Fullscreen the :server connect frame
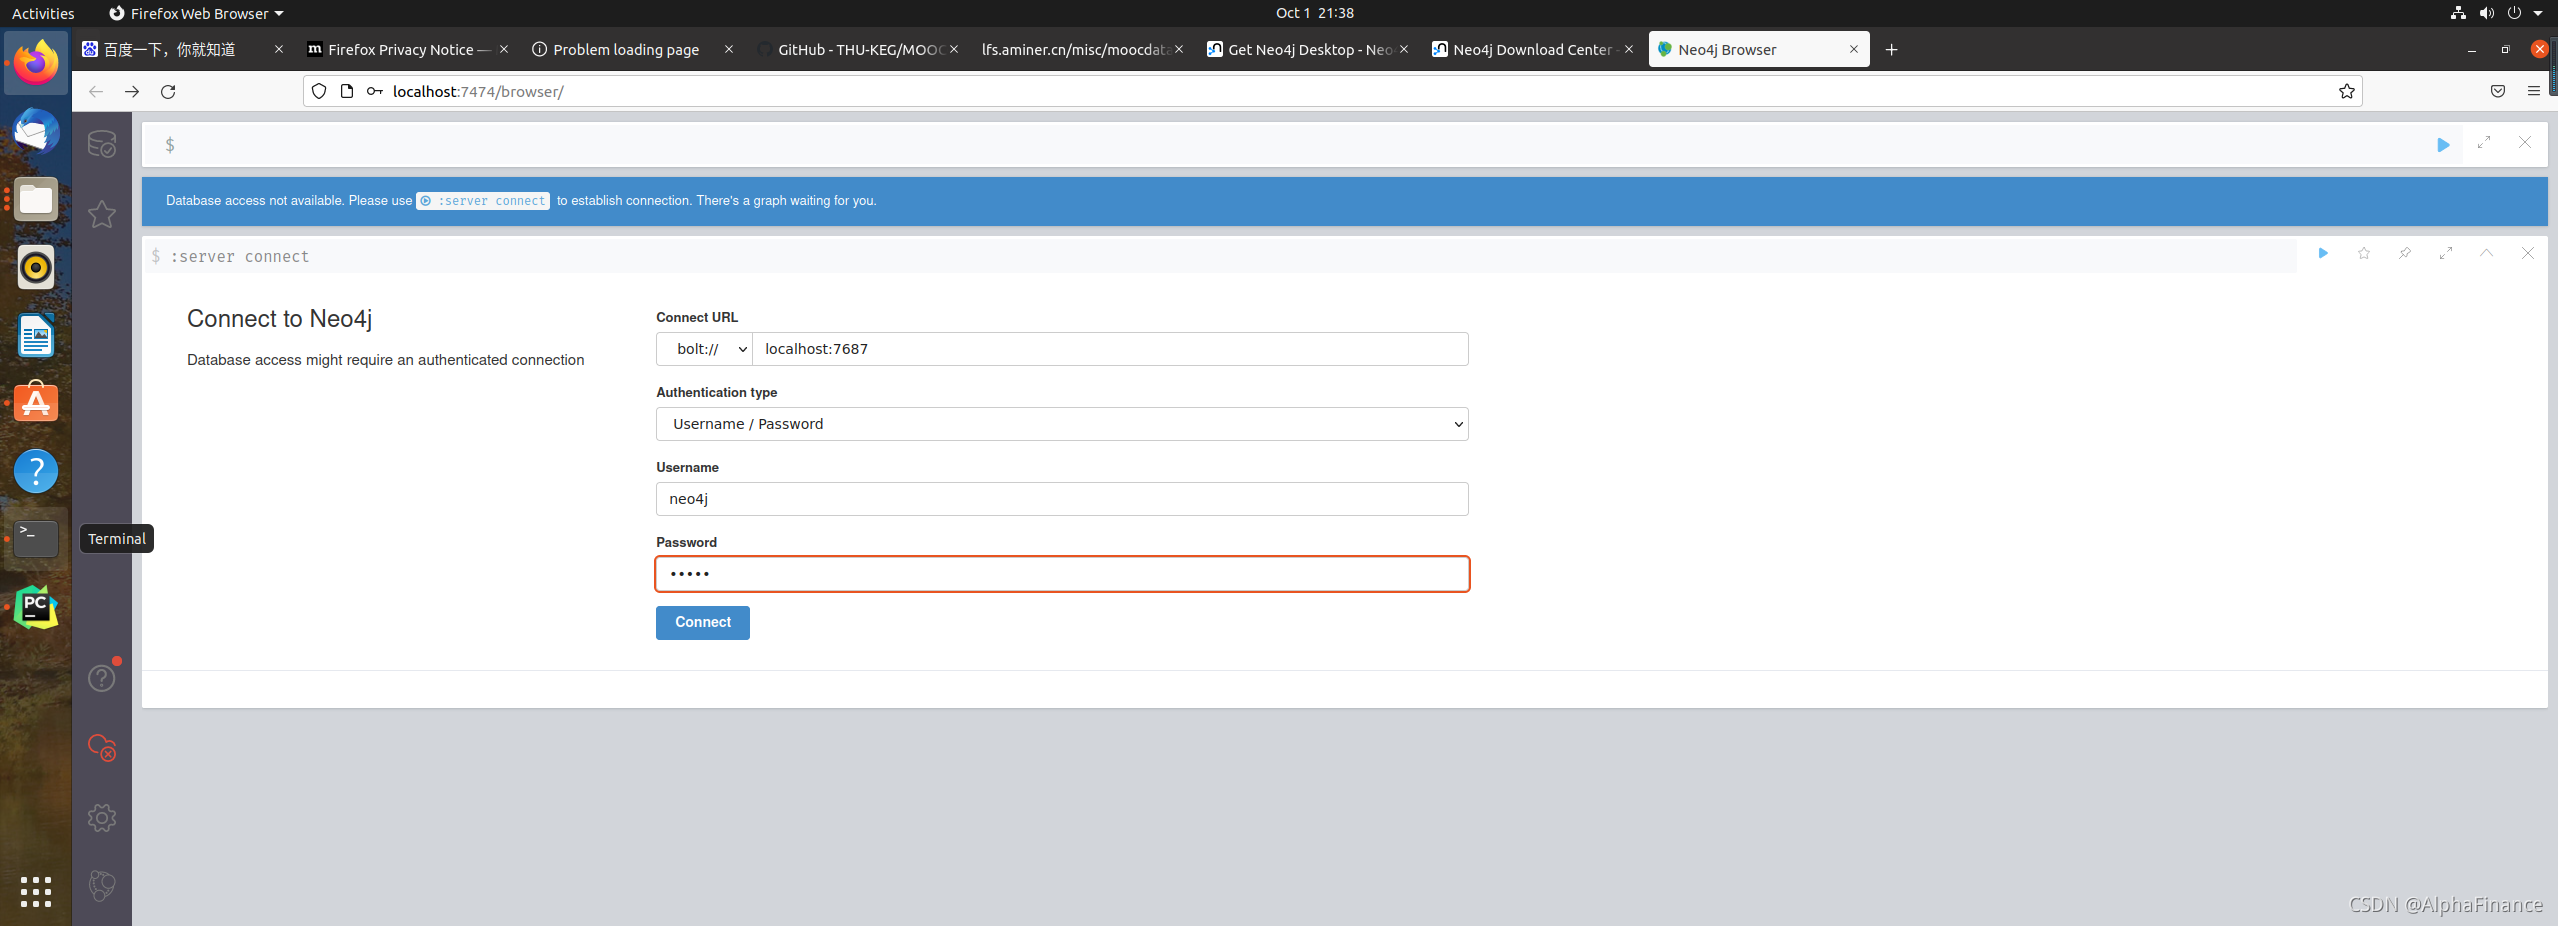The width and height of the screenshot is (2558, 926). point(2446,254)
